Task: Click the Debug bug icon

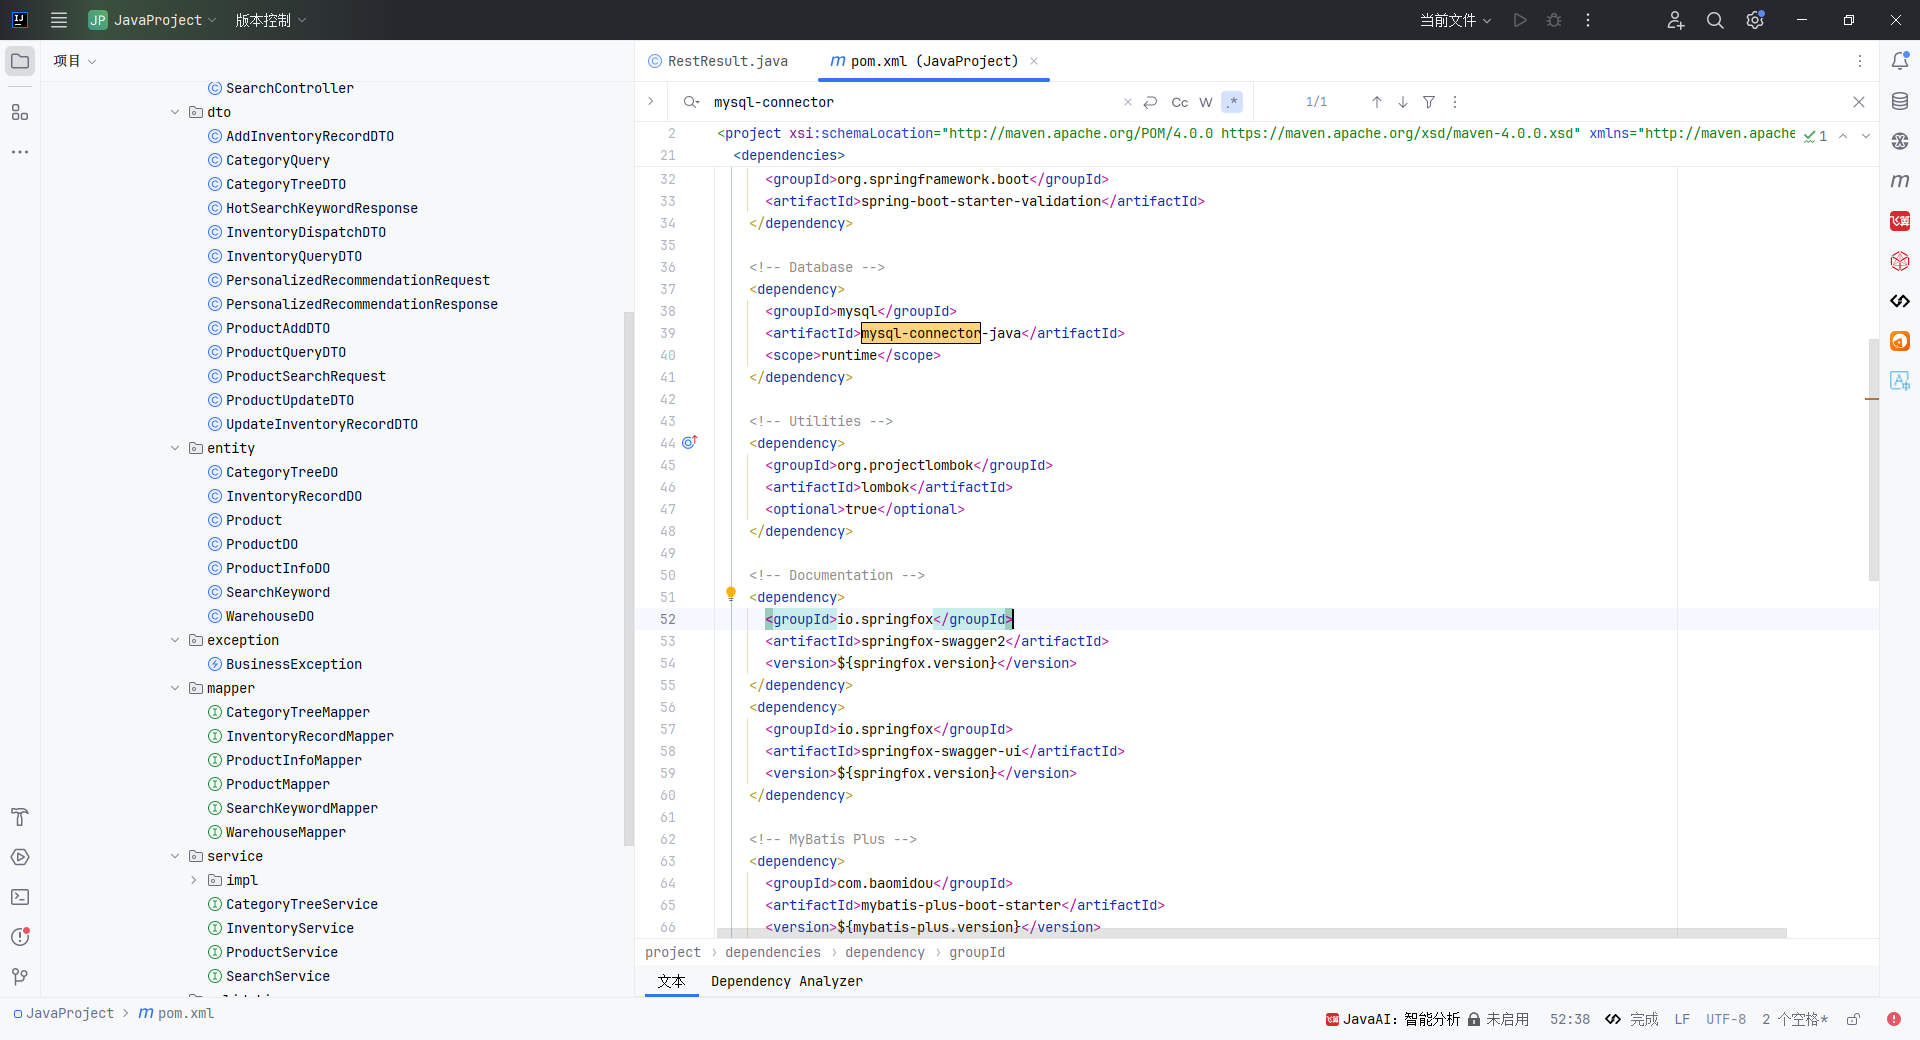Action: [x=1554, y=20]
